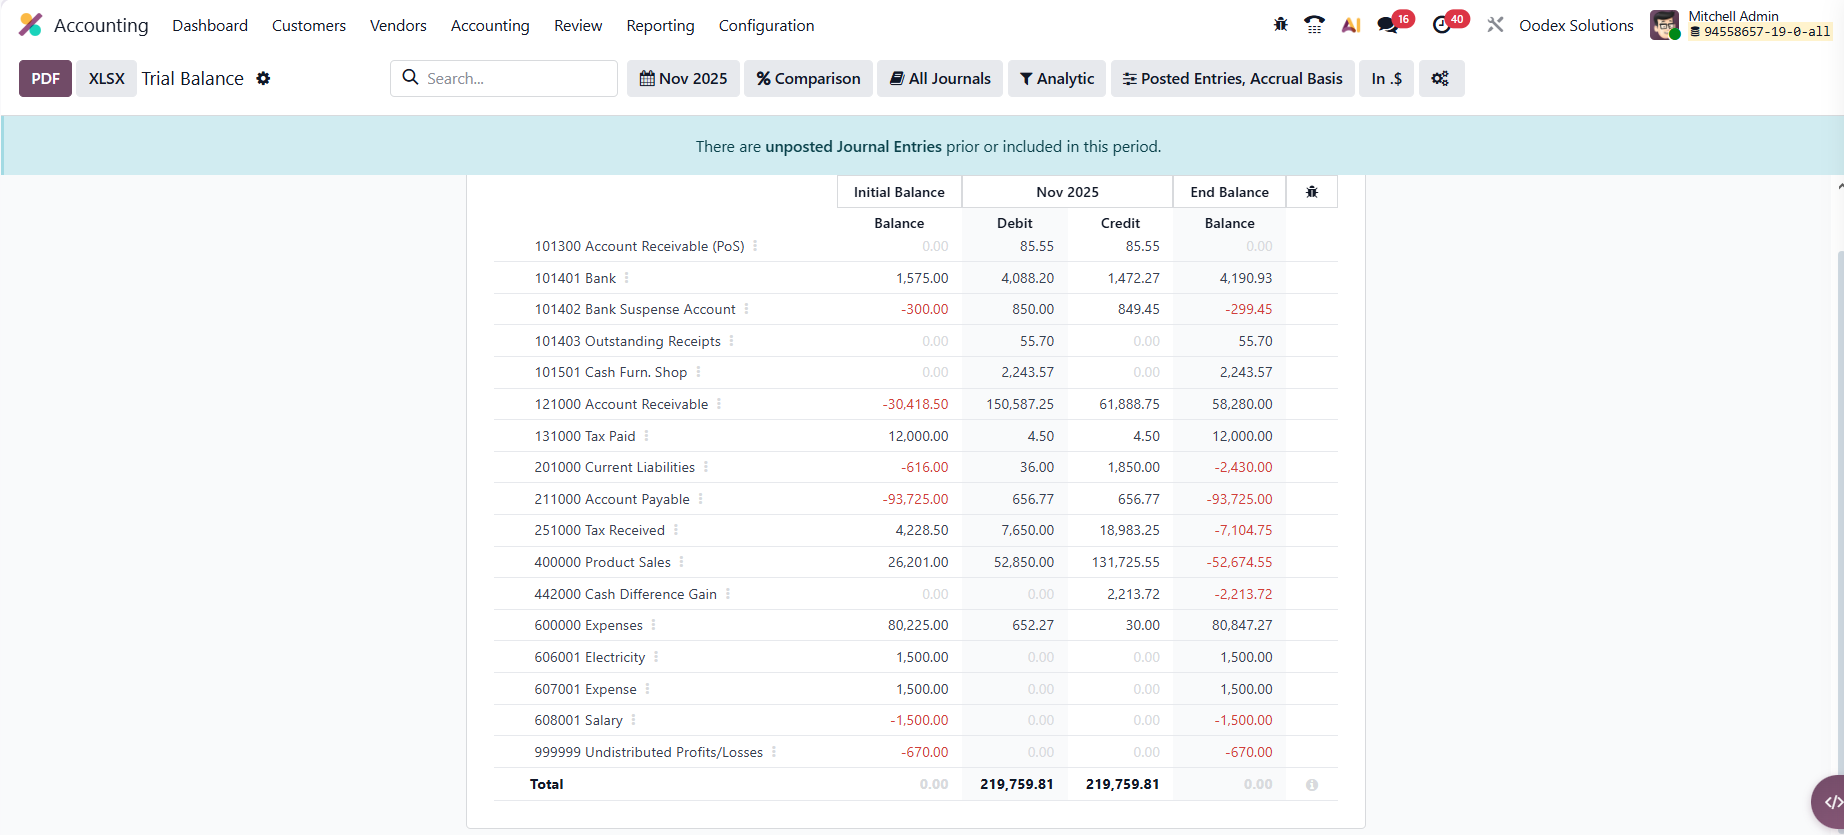The image size is (1844, 835).
Task: Open the Nov 2025 date filter
Action: tap(683, 78)
